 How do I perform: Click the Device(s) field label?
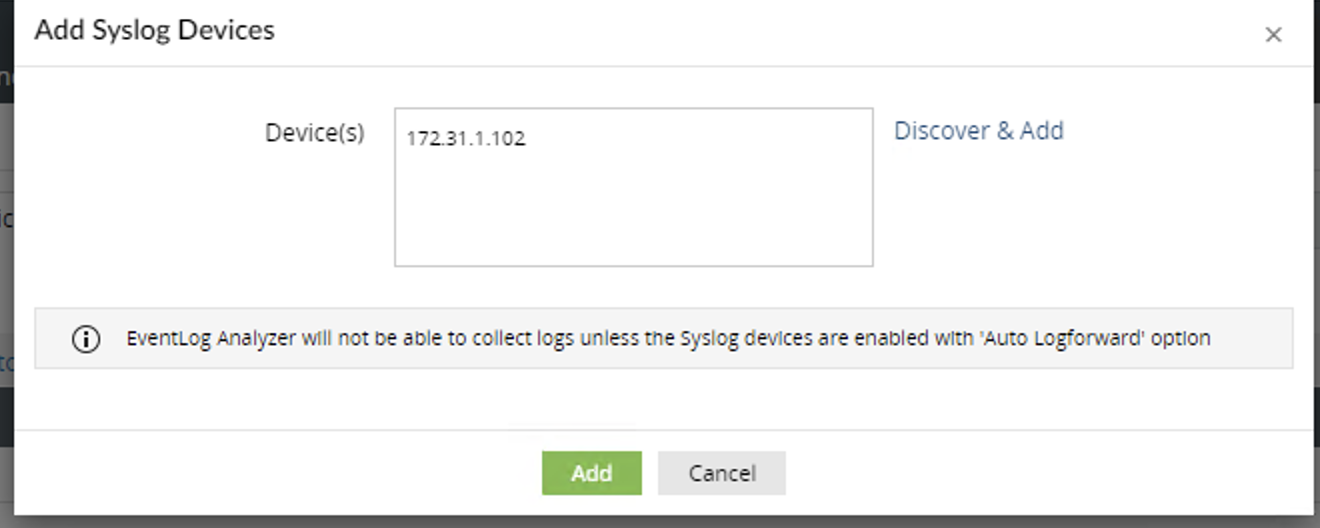(314, 132)
